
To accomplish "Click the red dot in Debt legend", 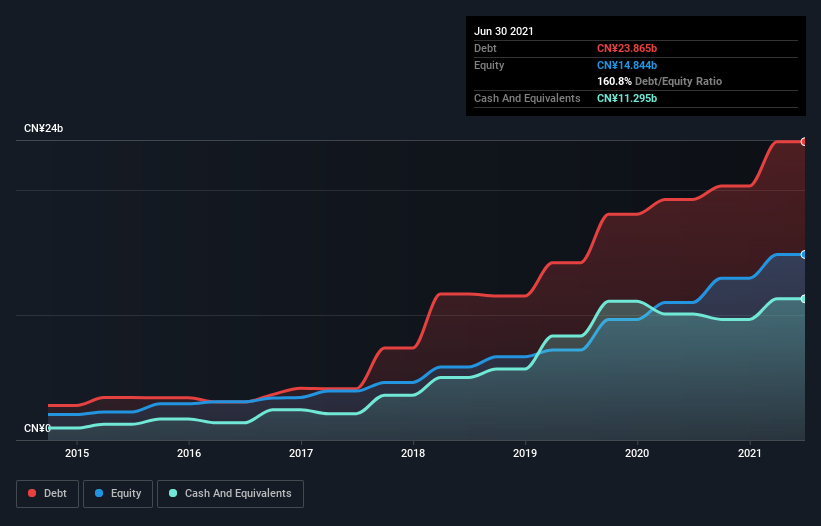I will click(32, 493).
